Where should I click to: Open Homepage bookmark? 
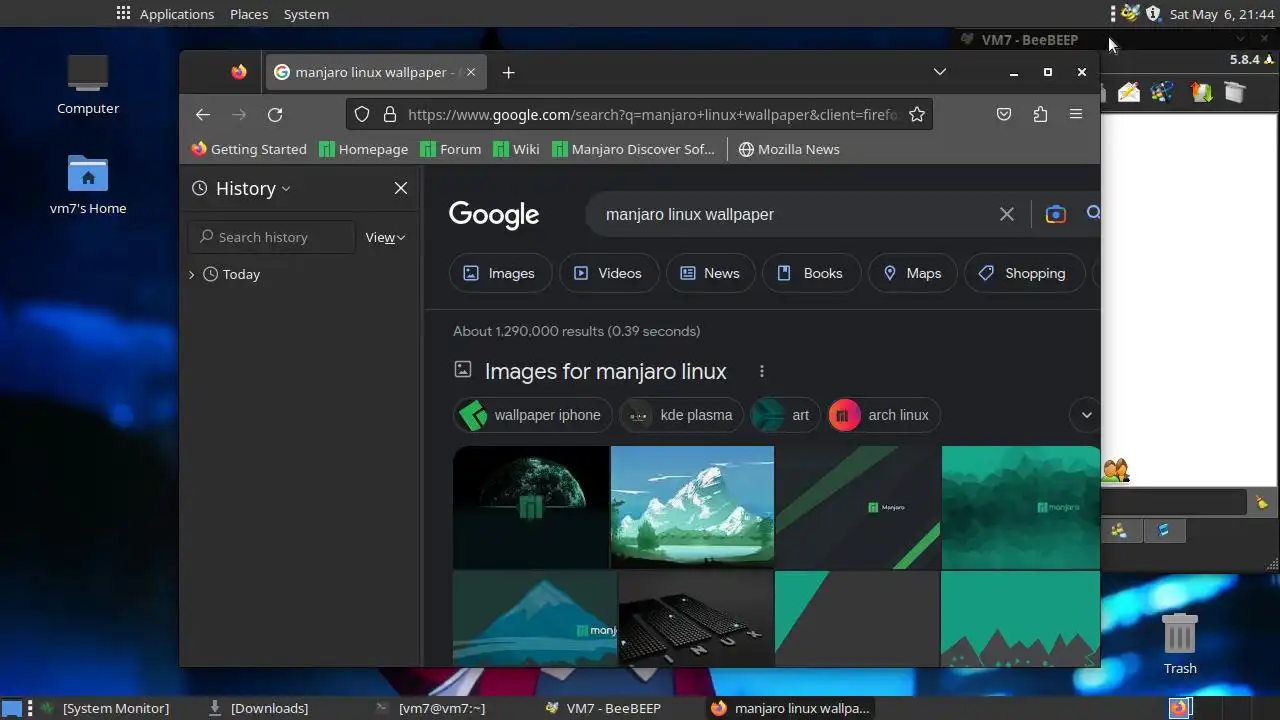click(363, 149)
